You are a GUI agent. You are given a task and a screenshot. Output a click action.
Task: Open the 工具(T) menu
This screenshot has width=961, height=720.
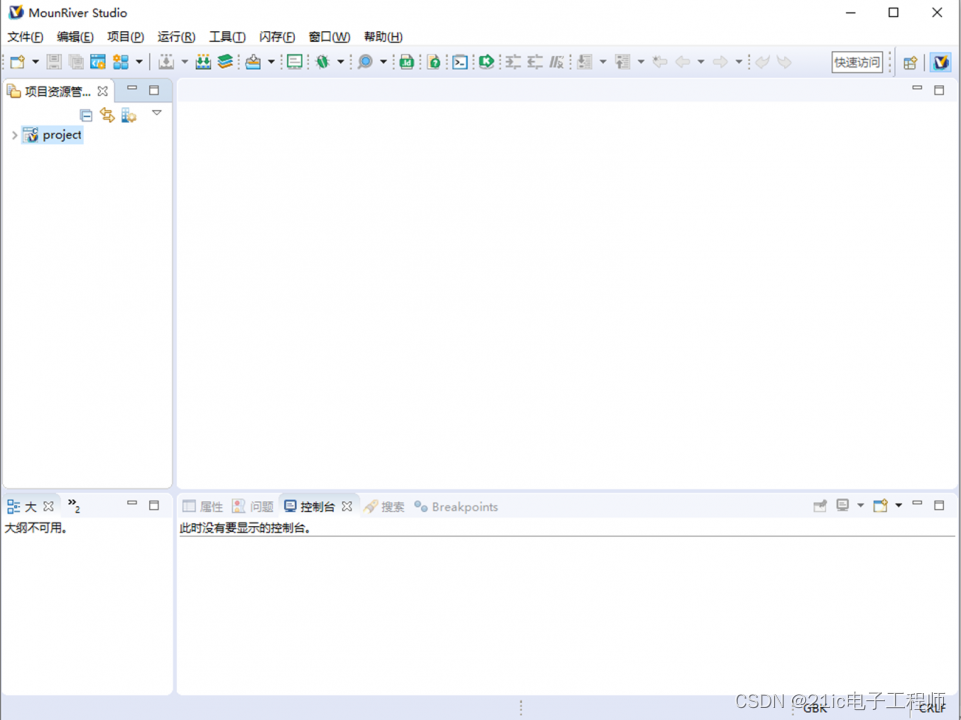pyautogui.click(x=227, y=37)
